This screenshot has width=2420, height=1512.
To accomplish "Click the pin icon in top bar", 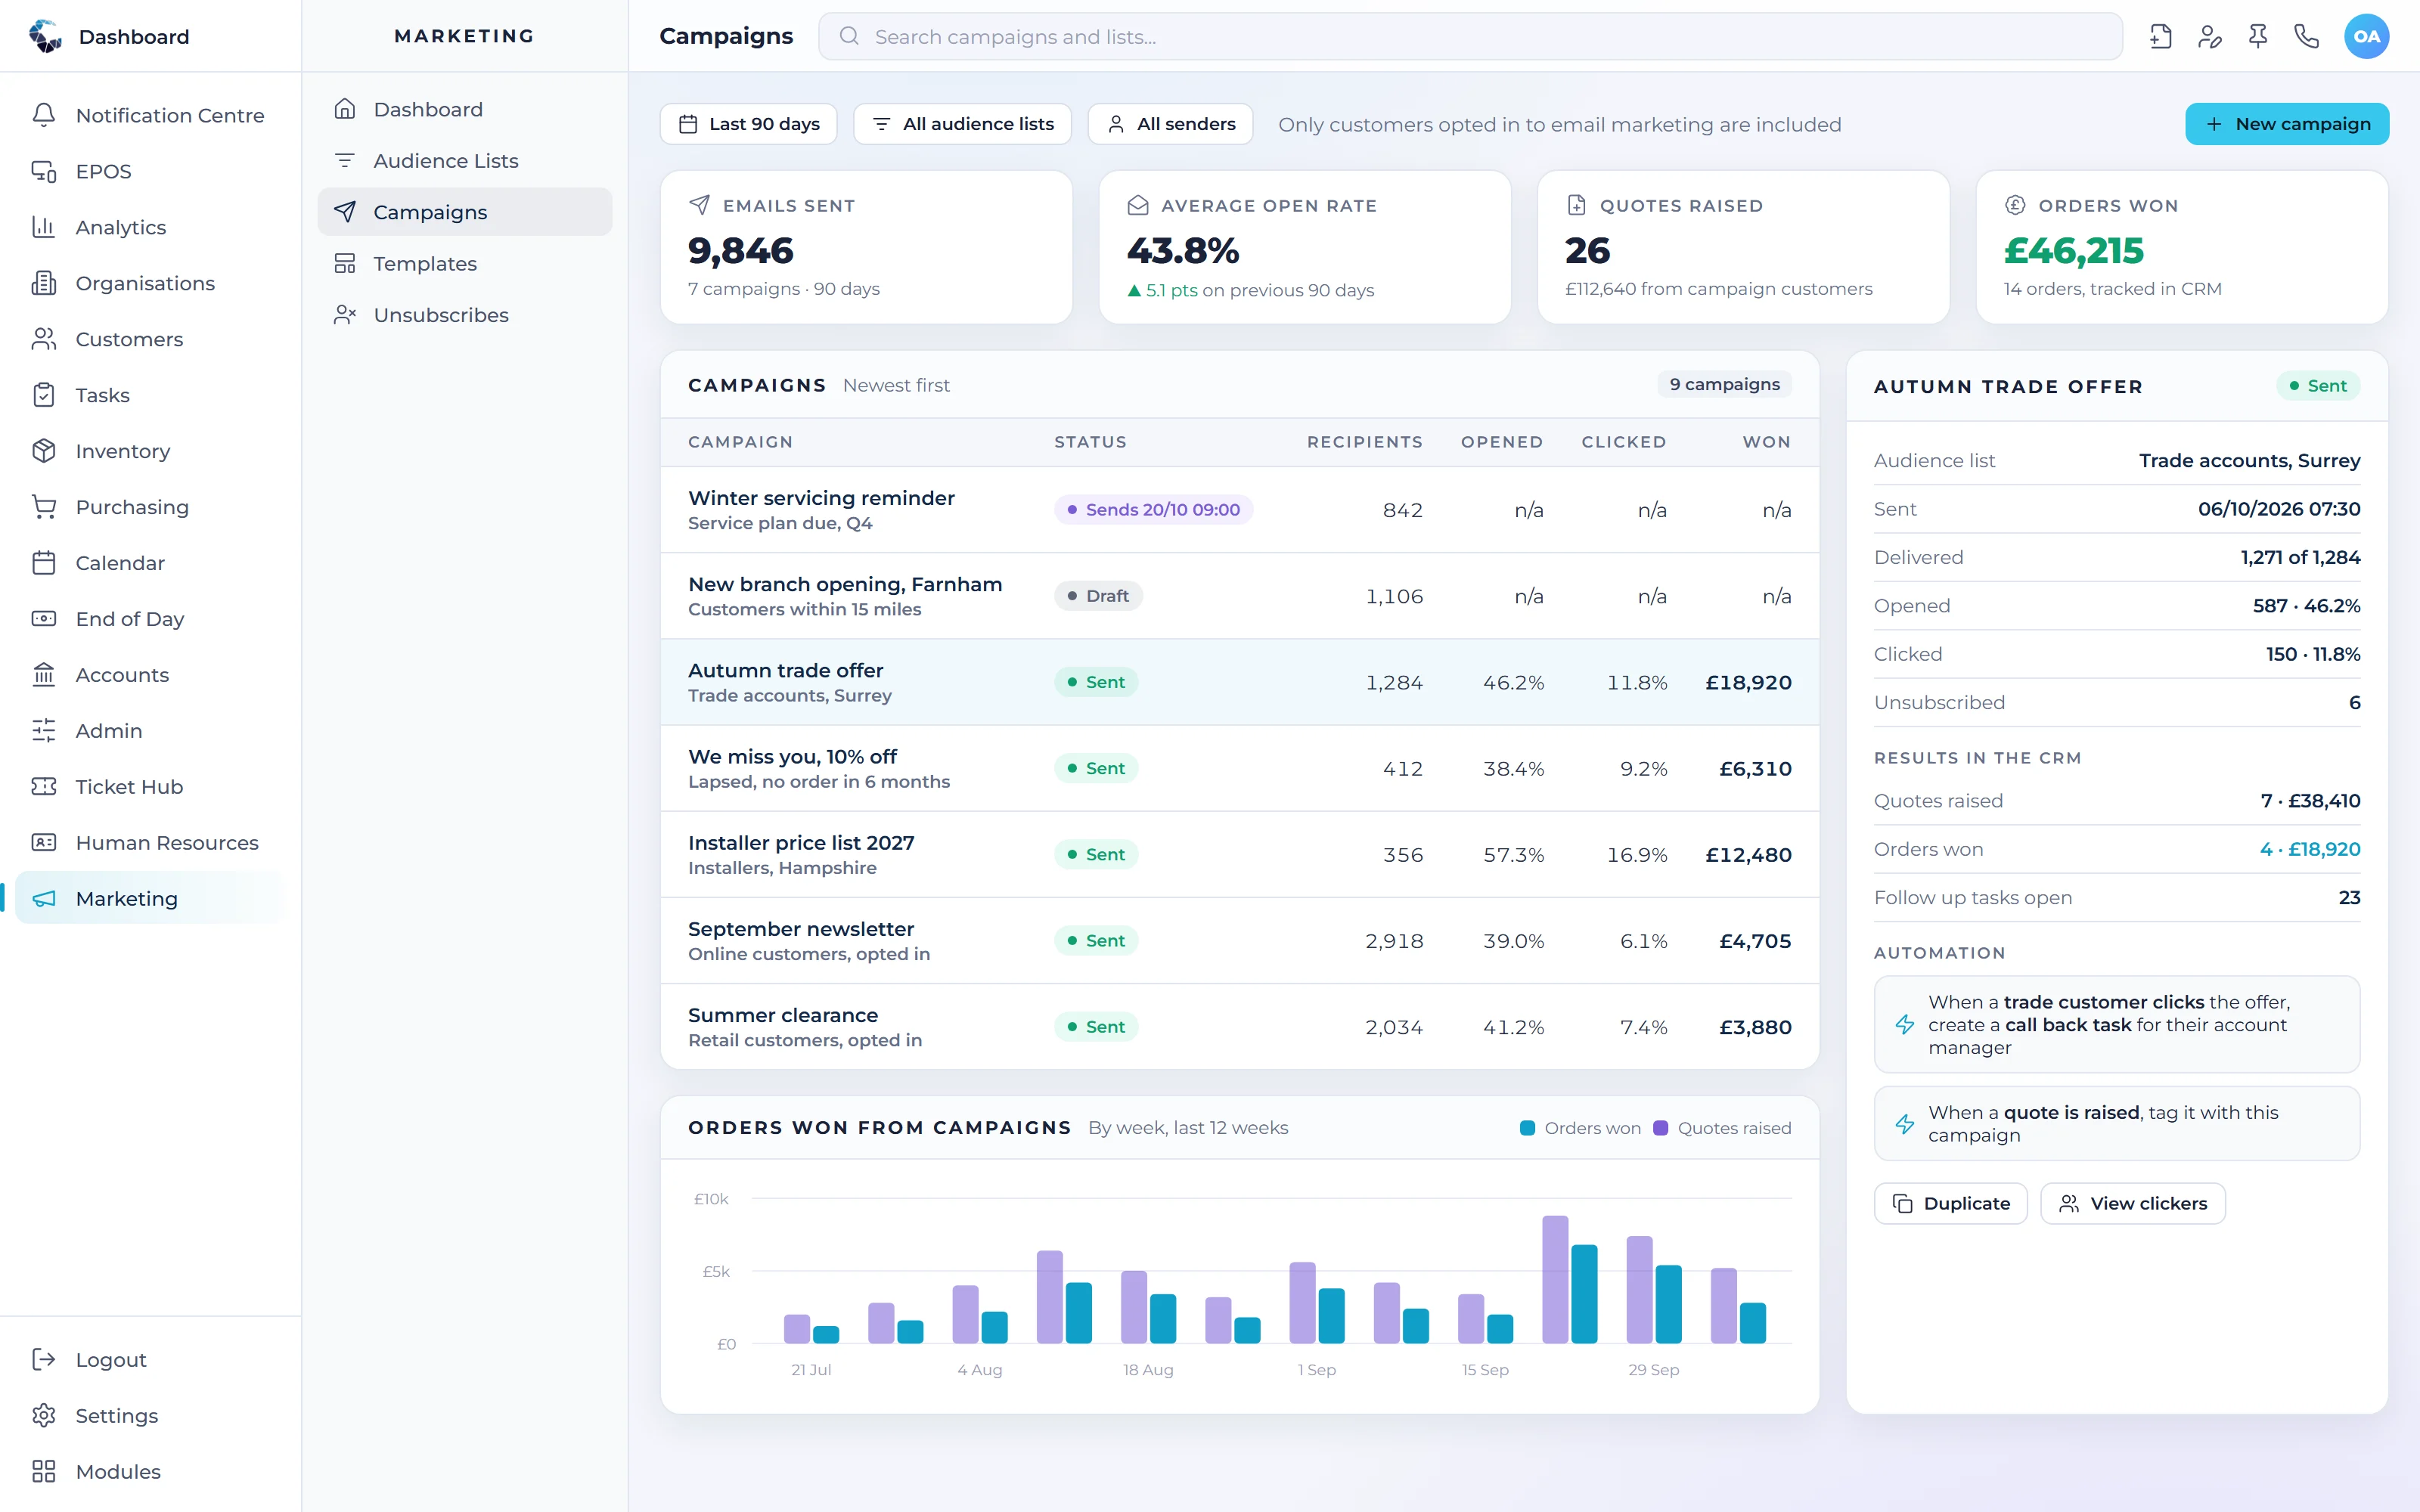I will [x=2258, y=37].
